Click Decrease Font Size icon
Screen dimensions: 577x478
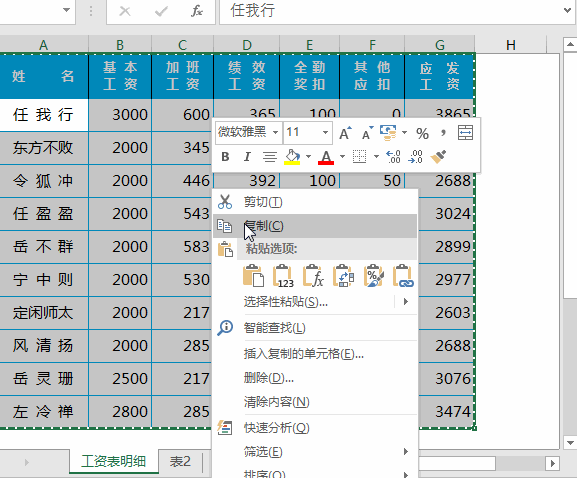tap(367, 133)
